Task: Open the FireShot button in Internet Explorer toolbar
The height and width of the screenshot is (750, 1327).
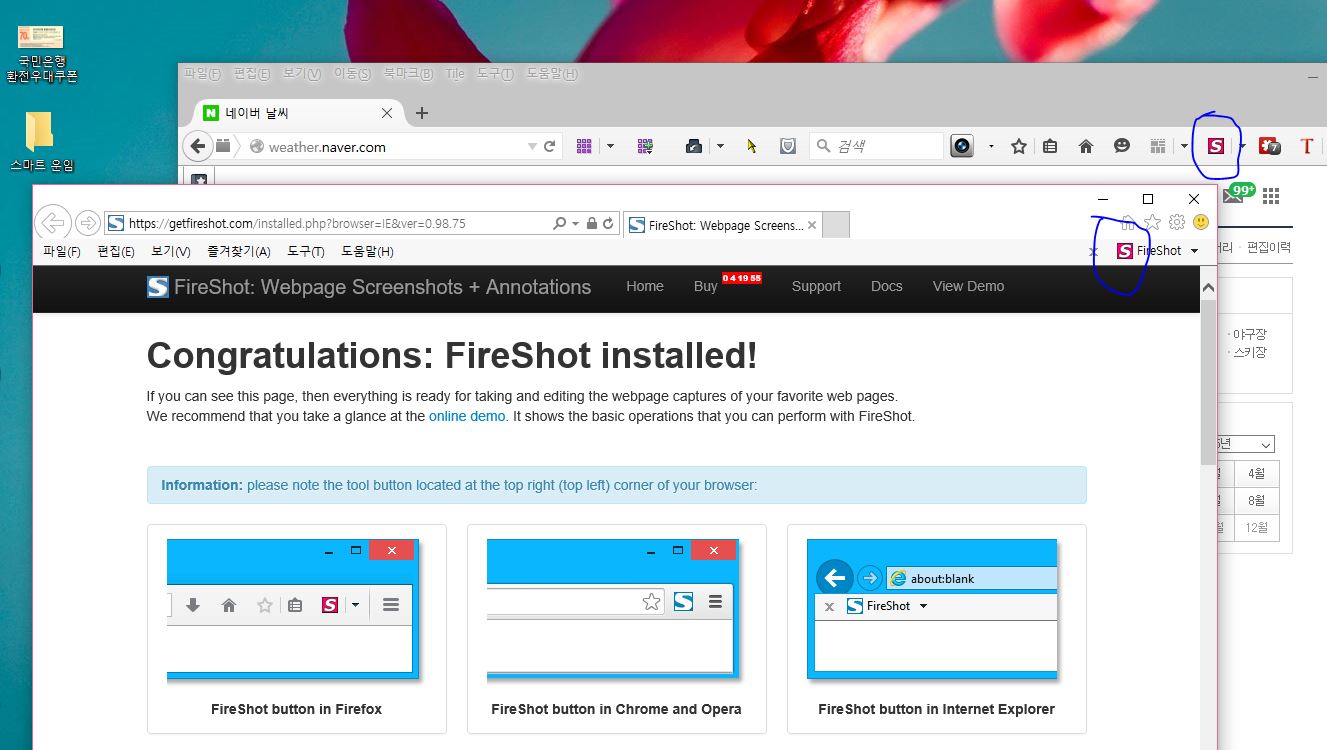Action: click(1149, 251)
